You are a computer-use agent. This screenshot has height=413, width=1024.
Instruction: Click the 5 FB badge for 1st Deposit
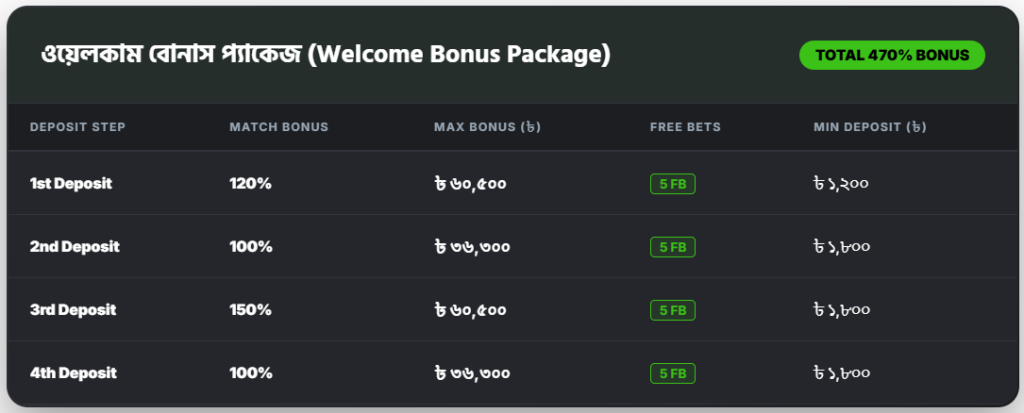[x=672, y=184]
